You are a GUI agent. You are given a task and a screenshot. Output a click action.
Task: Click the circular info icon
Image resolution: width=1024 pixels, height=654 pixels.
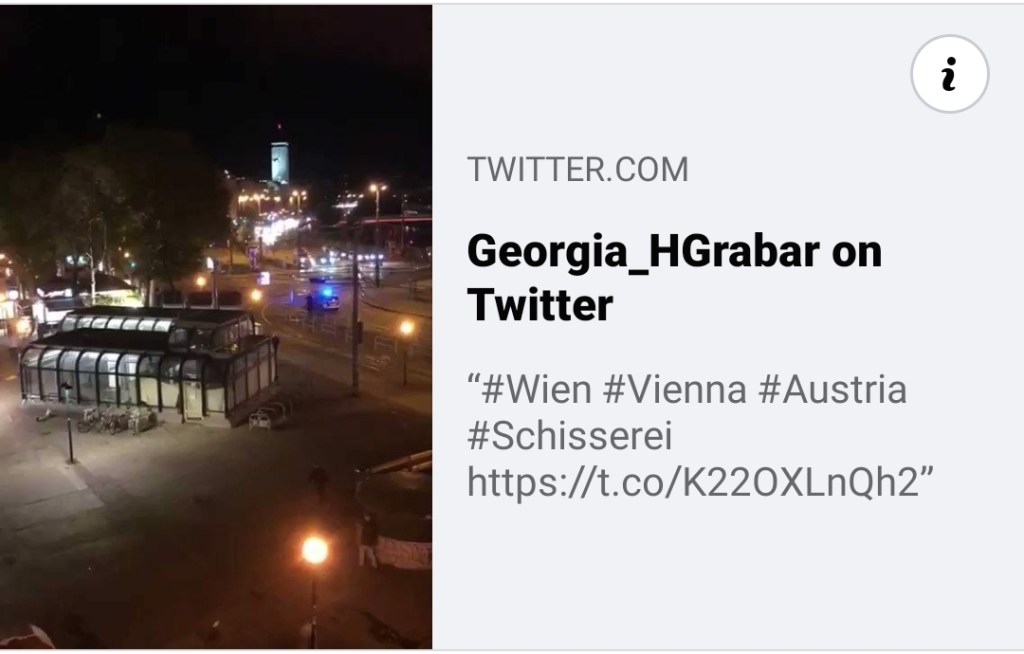(950, 74)
